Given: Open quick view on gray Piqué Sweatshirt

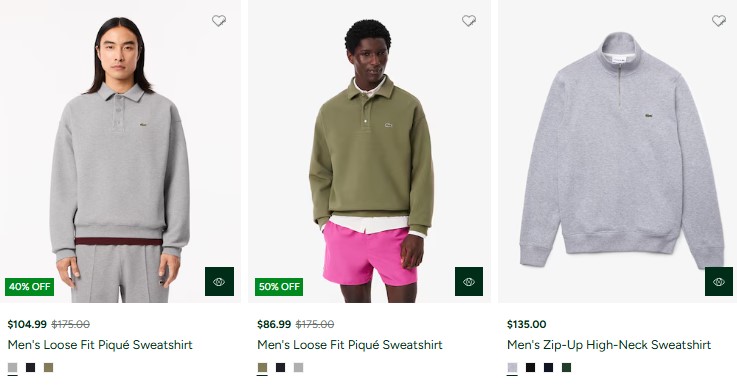Looking at the screenshot, I should point(219,282).
